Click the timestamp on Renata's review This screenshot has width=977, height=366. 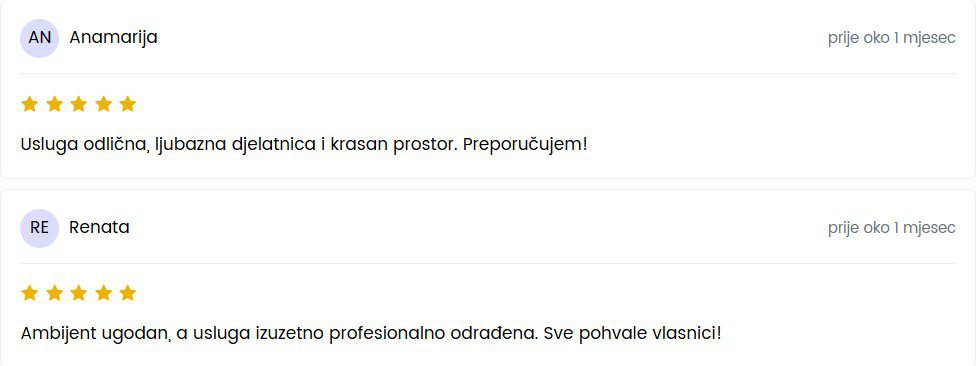pyautogui.click(x=892, y=228)
